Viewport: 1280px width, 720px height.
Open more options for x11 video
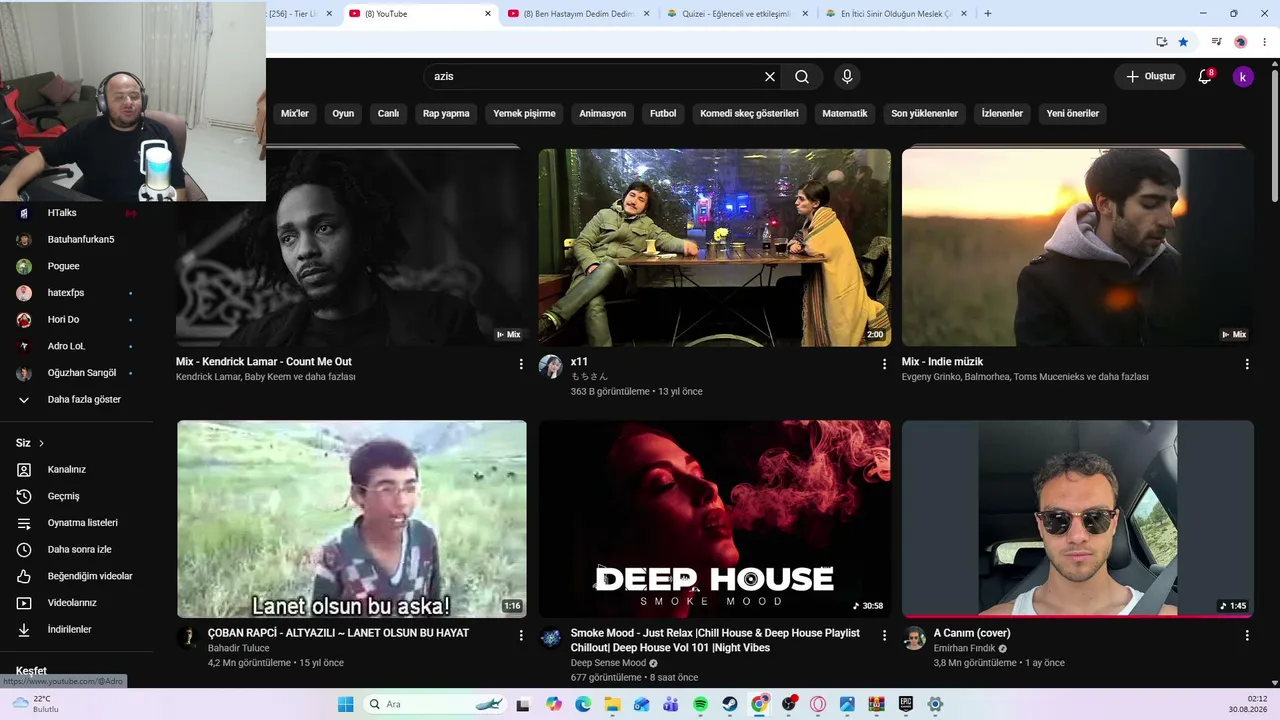coord(884,364)
